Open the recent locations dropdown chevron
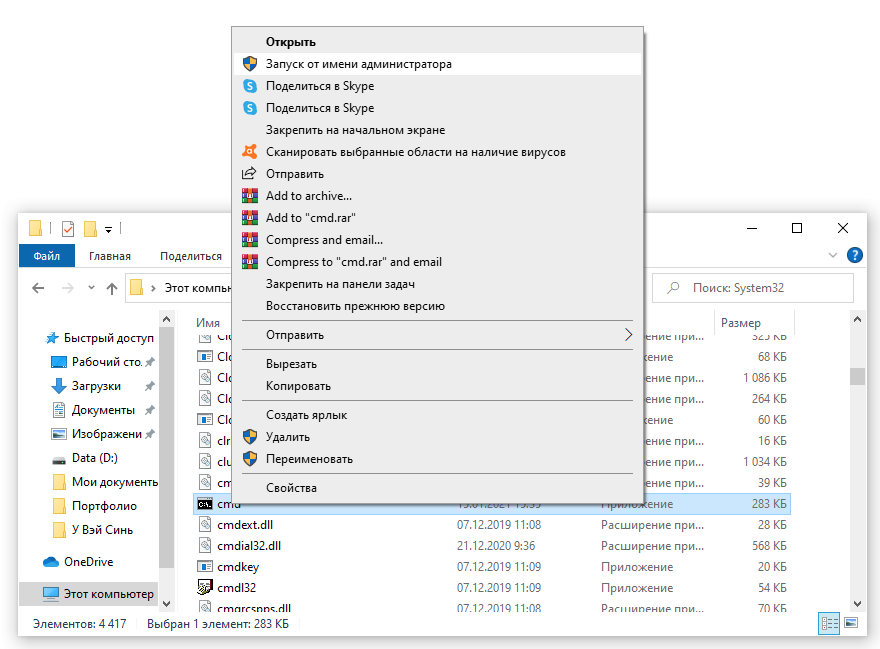The height and width of the screenshot is (649, 880). tap(91, 288)
